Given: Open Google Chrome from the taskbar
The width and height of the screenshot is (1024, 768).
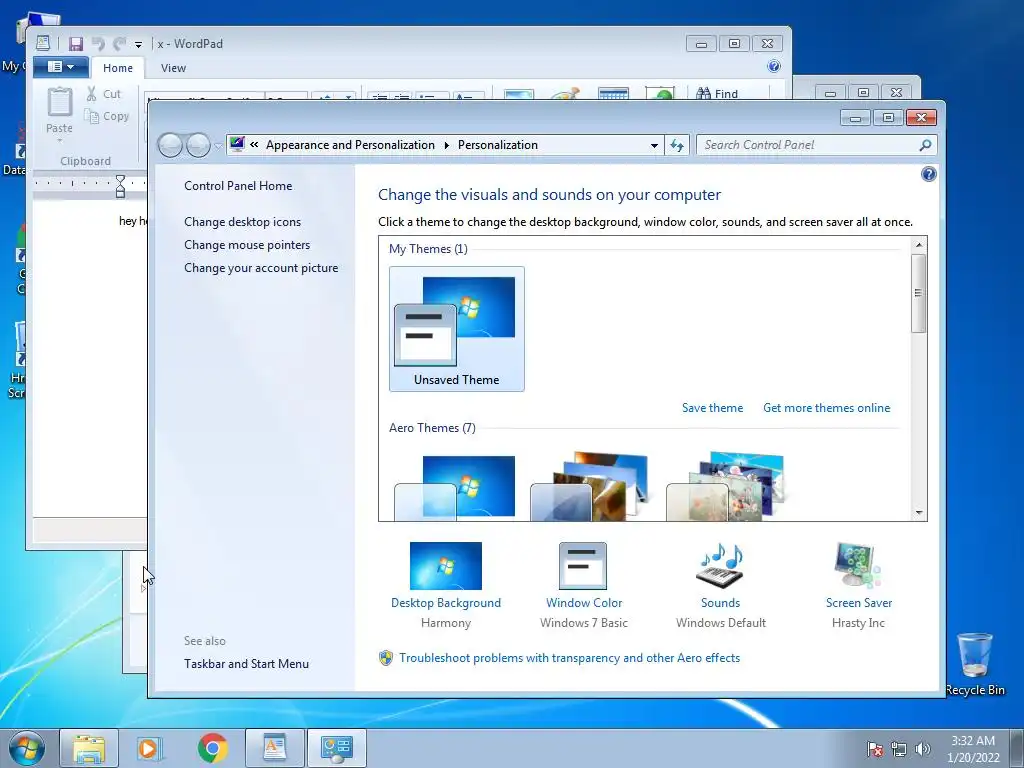Looking at the screenshot, I should (x=212, y=748).
